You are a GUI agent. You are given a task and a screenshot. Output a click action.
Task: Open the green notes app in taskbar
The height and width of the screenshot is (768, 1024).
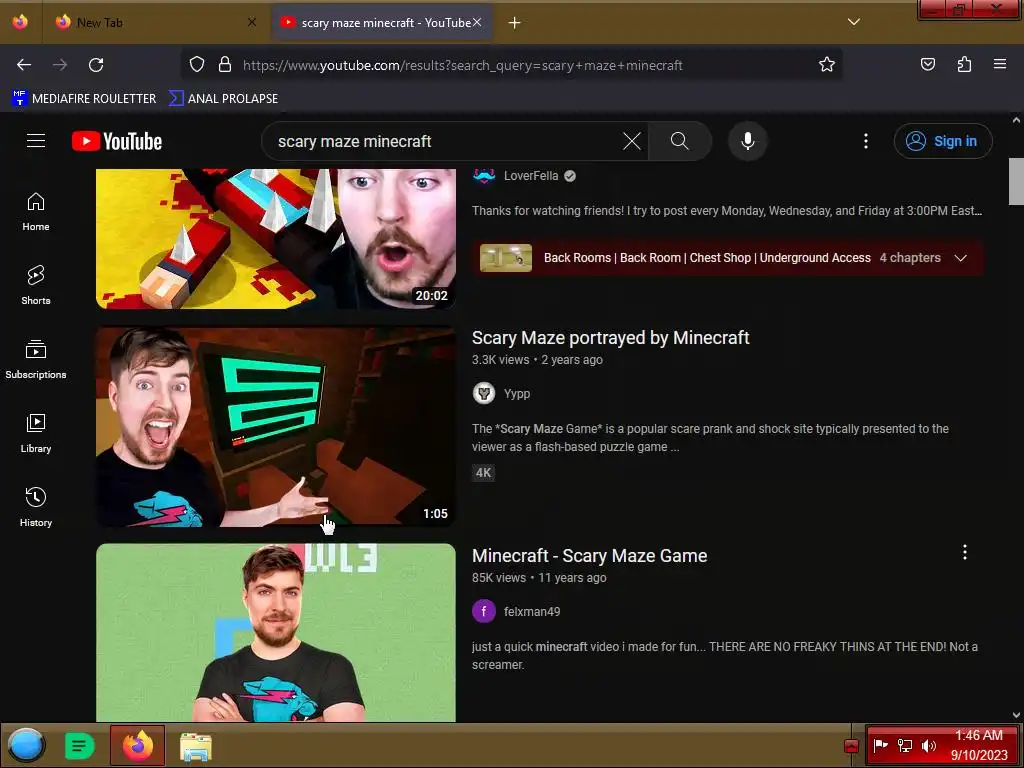click(79, 746)
